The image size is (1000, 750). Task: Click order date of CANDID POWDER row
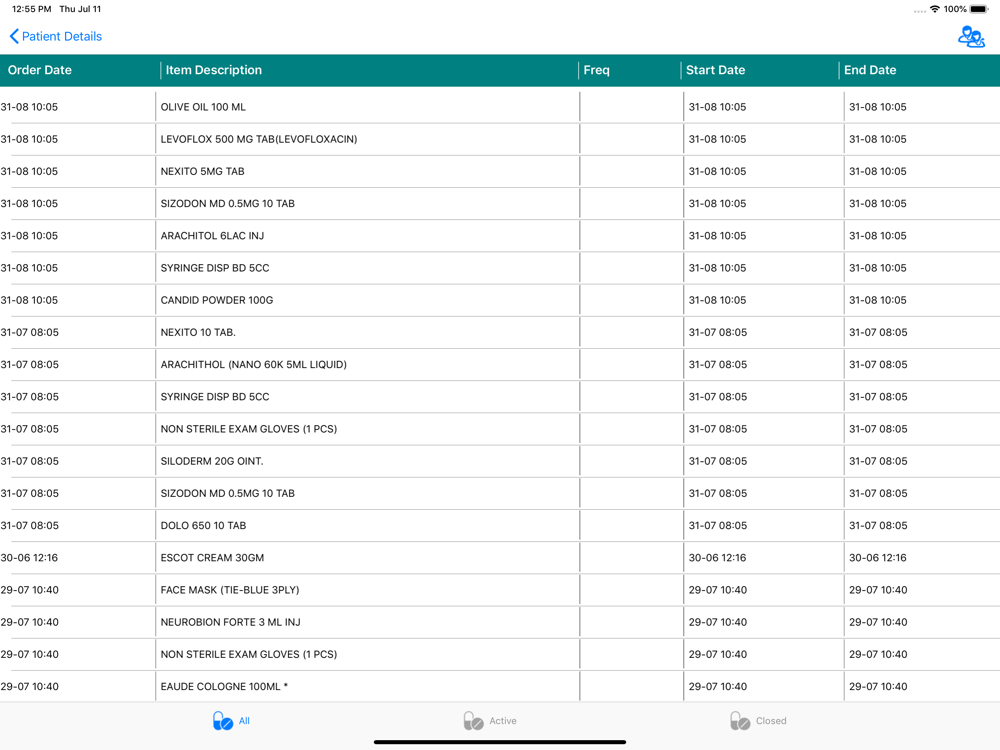29,300
